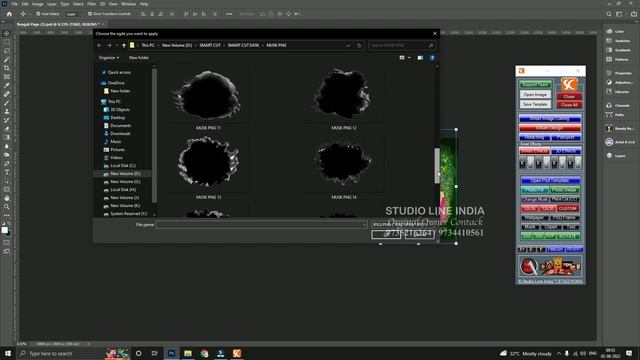This screenshot has width=640, height=360.
Task: Select New Volume (D:) in the tree
Action: (125, 173)
